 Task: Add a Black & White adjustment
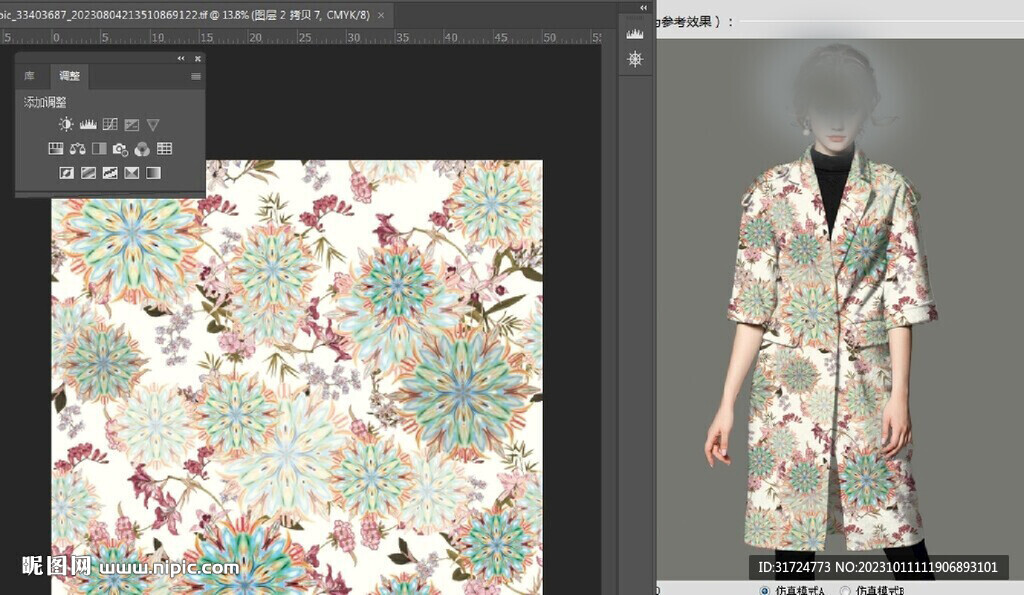point(99,149)
